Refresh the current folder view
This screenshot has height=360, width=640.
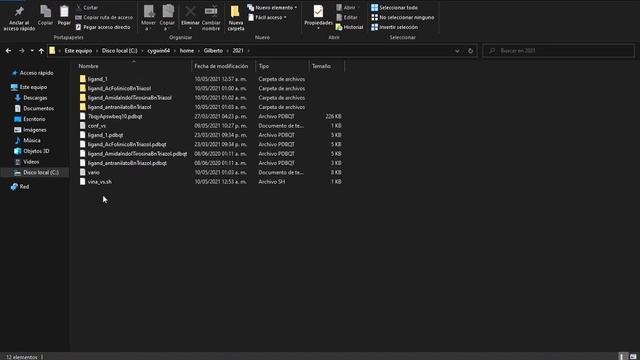click(470, 51)
